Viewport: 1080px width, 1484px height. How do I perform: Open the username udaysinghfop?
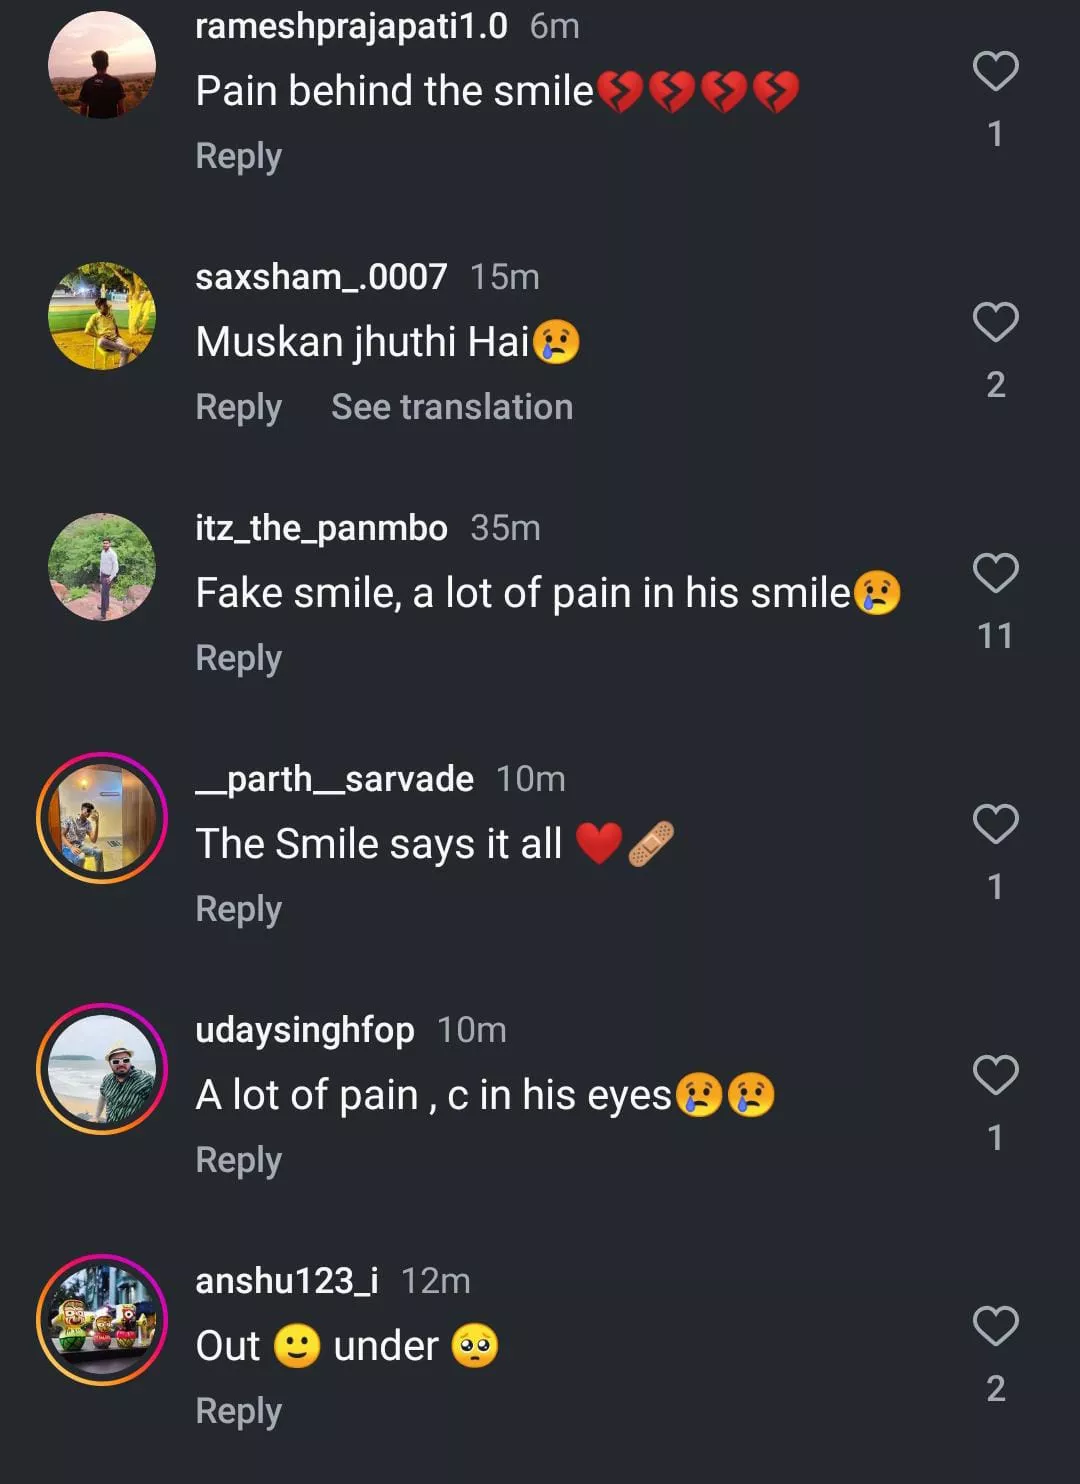coord(305,1030)
